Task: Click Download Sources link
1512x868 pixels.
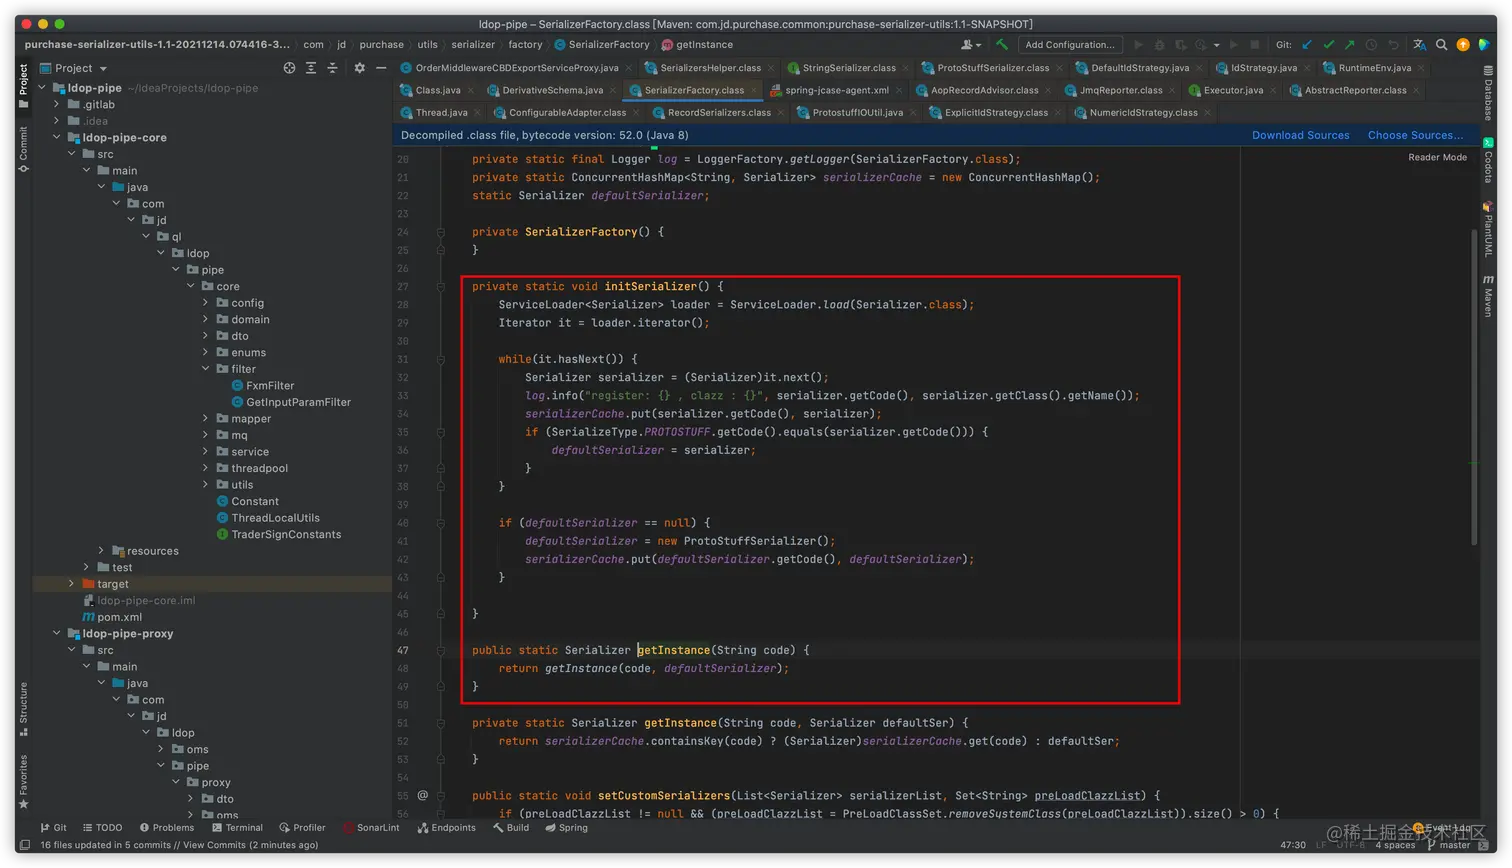Action: pyautogui.click(x=1300, y=135)
